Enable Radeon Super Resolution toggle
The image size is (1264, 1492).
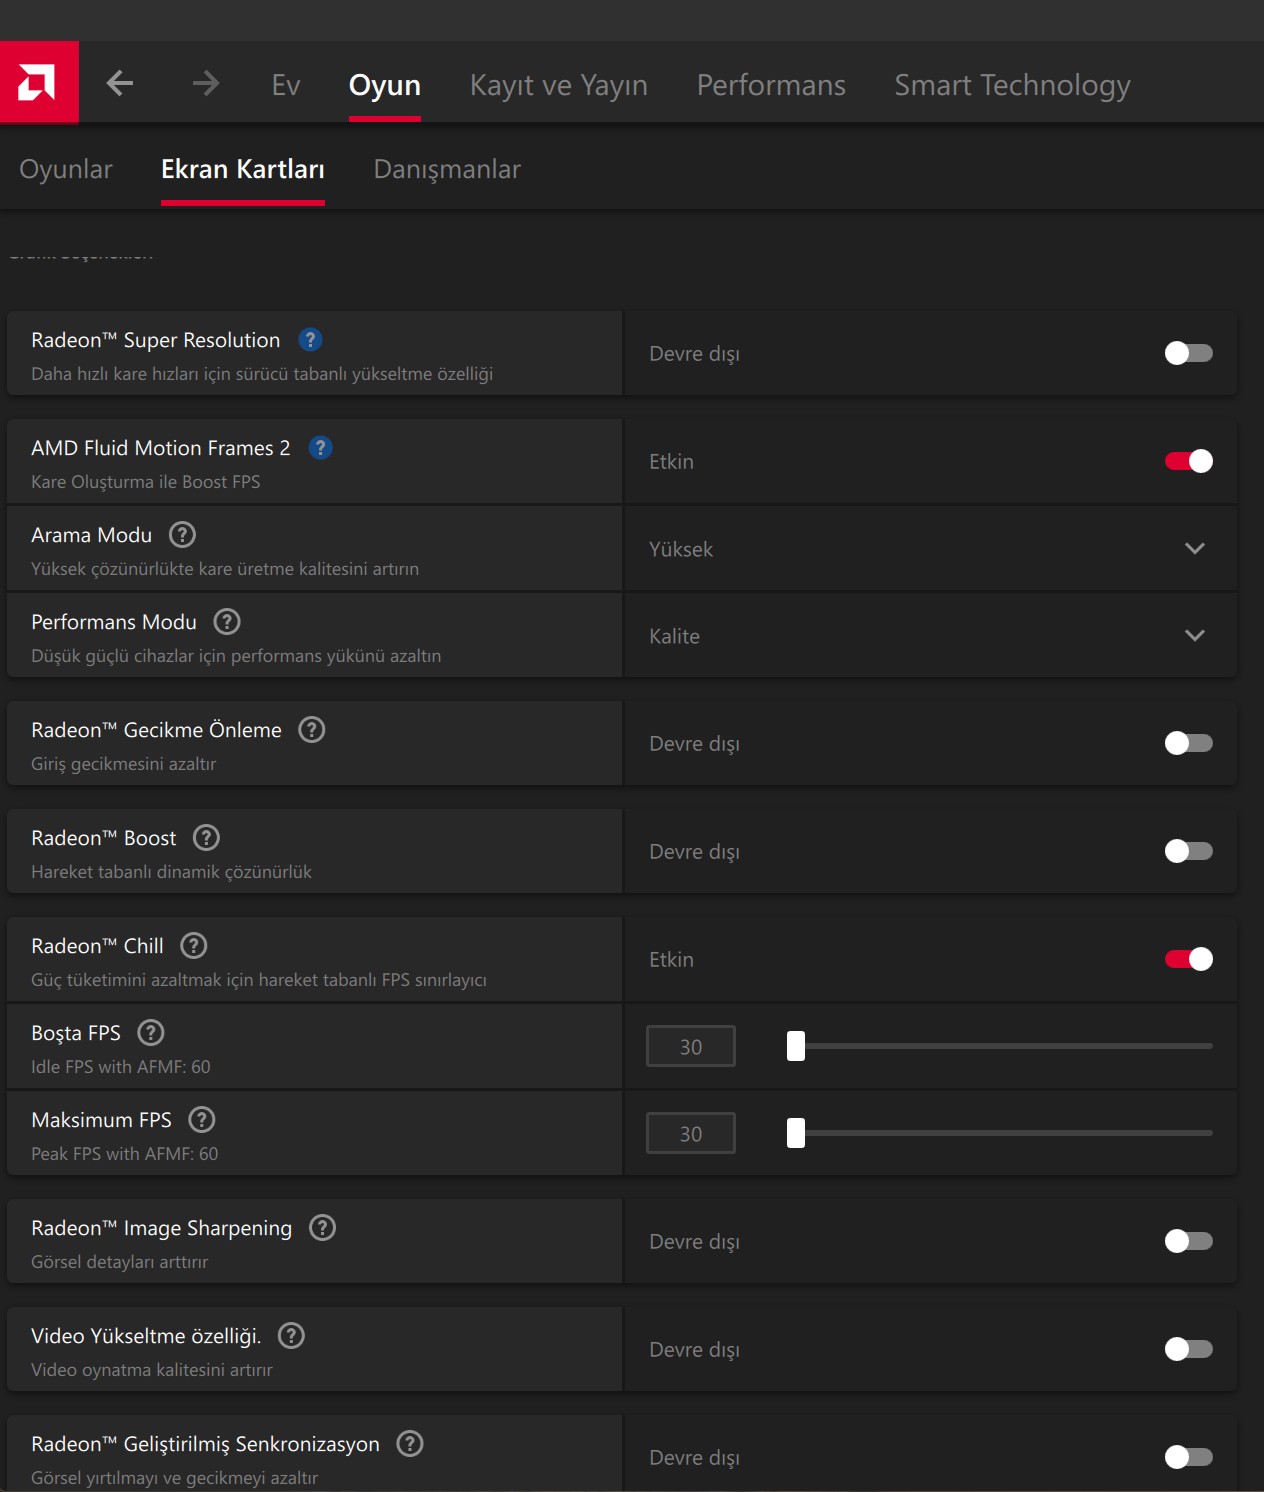point(1188,353)
